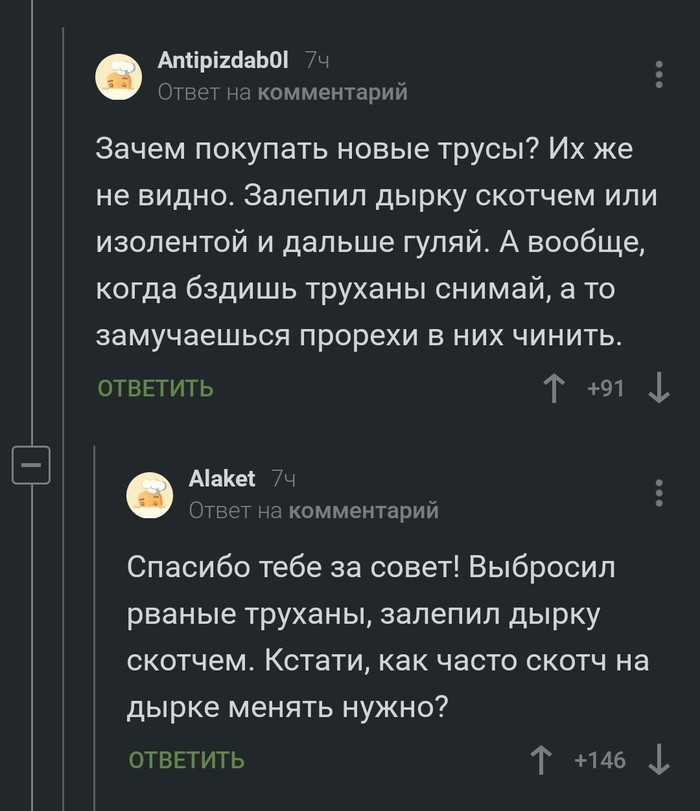
Task: Click ОТВЕТИТЬ under Antipizdab0l's comment
Action: [x=155, y=388]
